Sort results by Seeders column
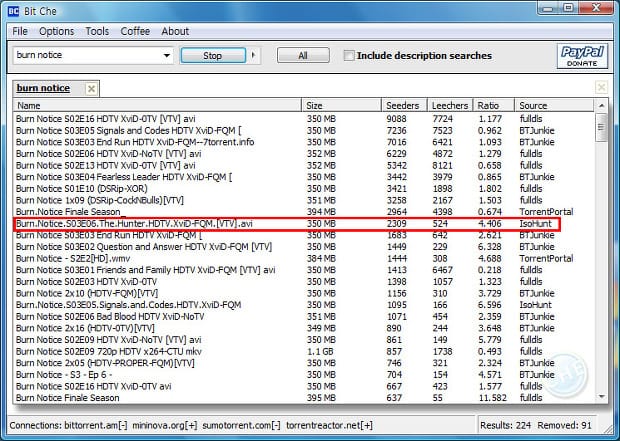The image size is (620, 441). 404,106
